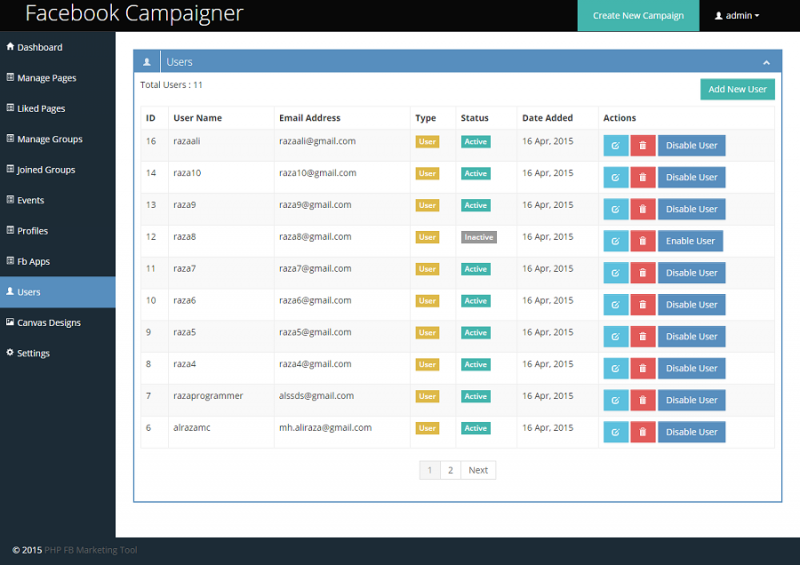Click the edit icon for razaali

tap(615, 145)
